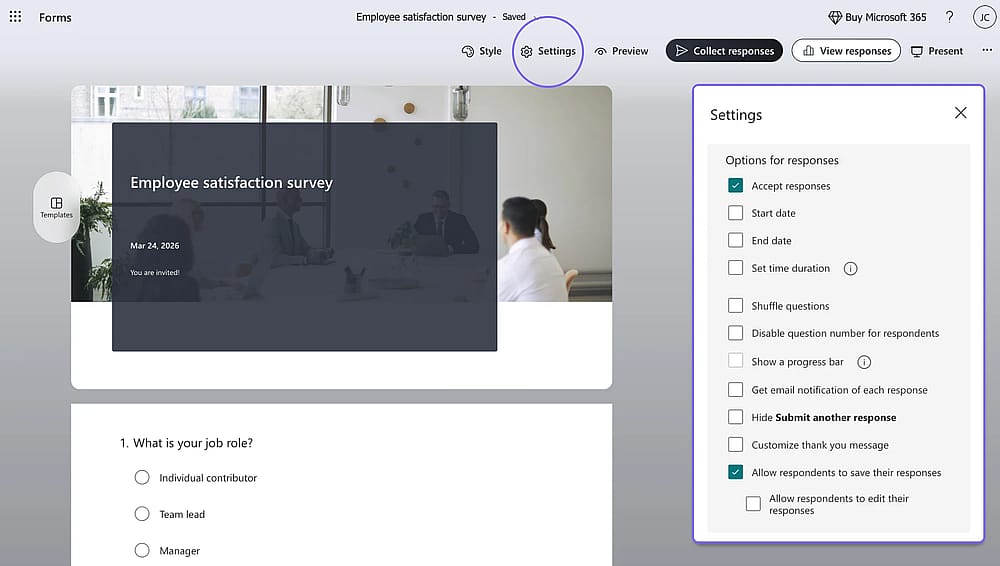This screenshot has width=1000, height=566.
Task: Open the Settings gear option
Action: (x=548, y=51)
